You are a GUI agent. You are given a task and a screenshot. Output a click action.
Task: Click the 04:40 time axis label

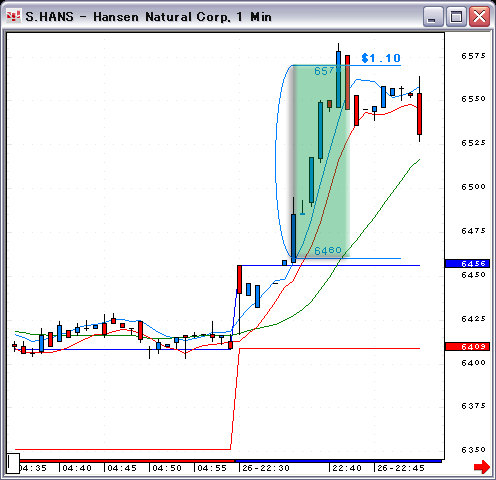pyautogui.click(x=77, y=468)
